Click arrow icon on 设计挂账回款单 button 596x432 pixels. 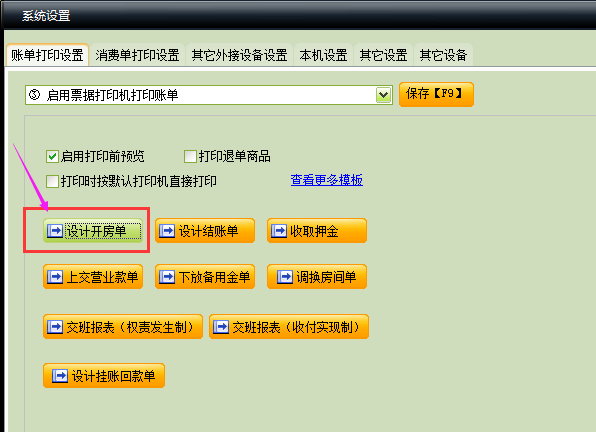point(60,376)
